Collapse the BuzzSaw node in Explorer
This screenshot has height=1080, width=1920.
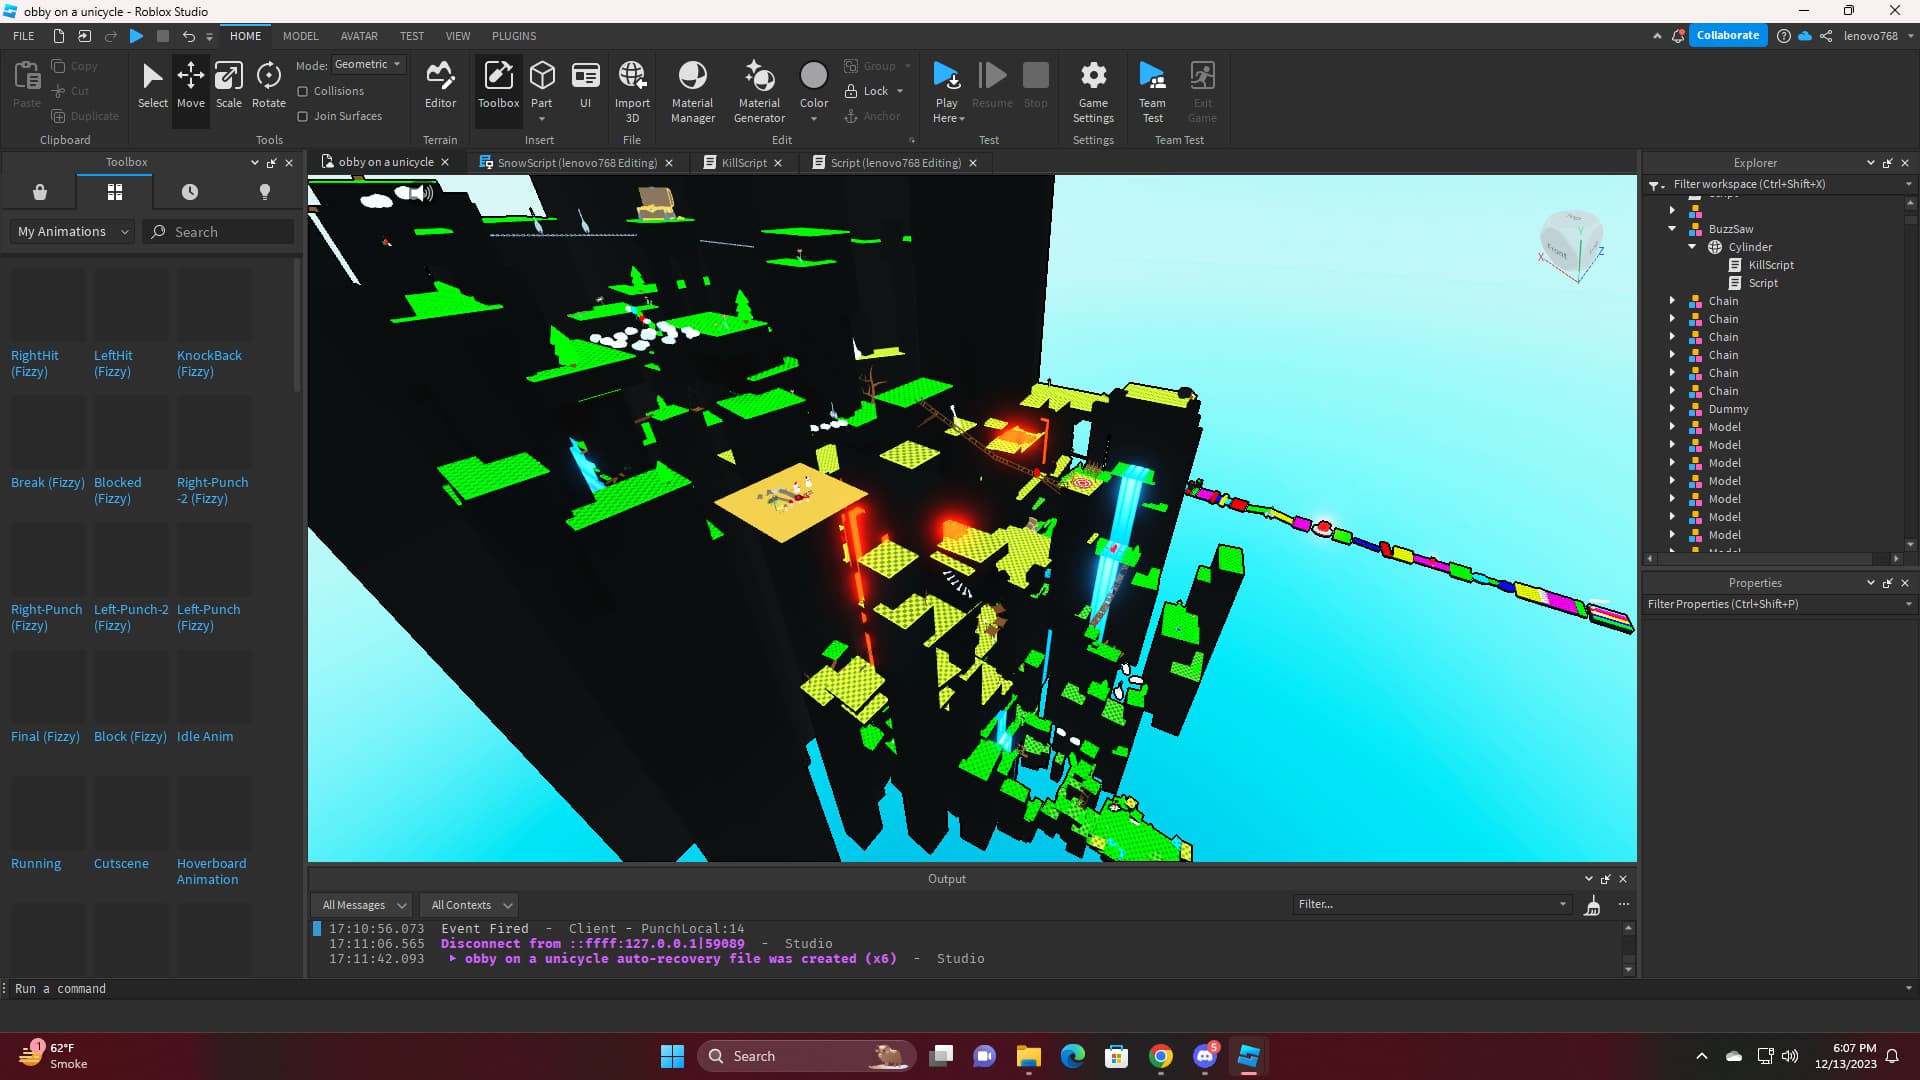[x=1672, y=229]
